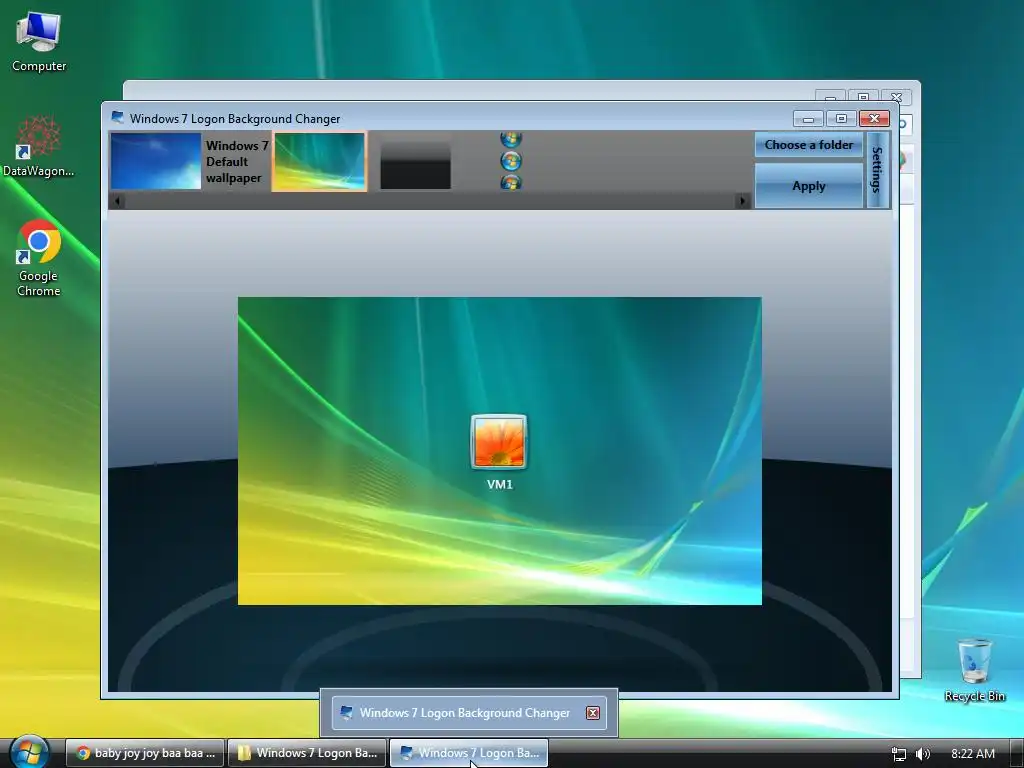Open the Windows Start orb
1024x768 pixels.
pyautogui.click(x=29, y=752)
